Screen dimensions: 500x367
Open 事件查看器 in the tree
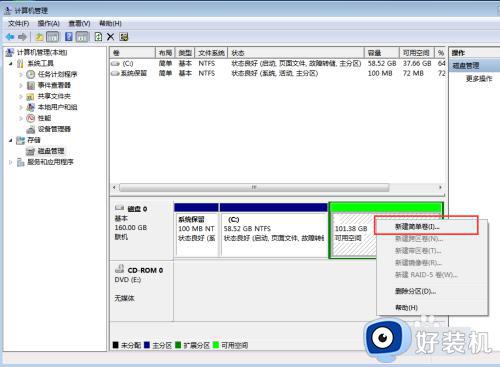tap(54, 85)
